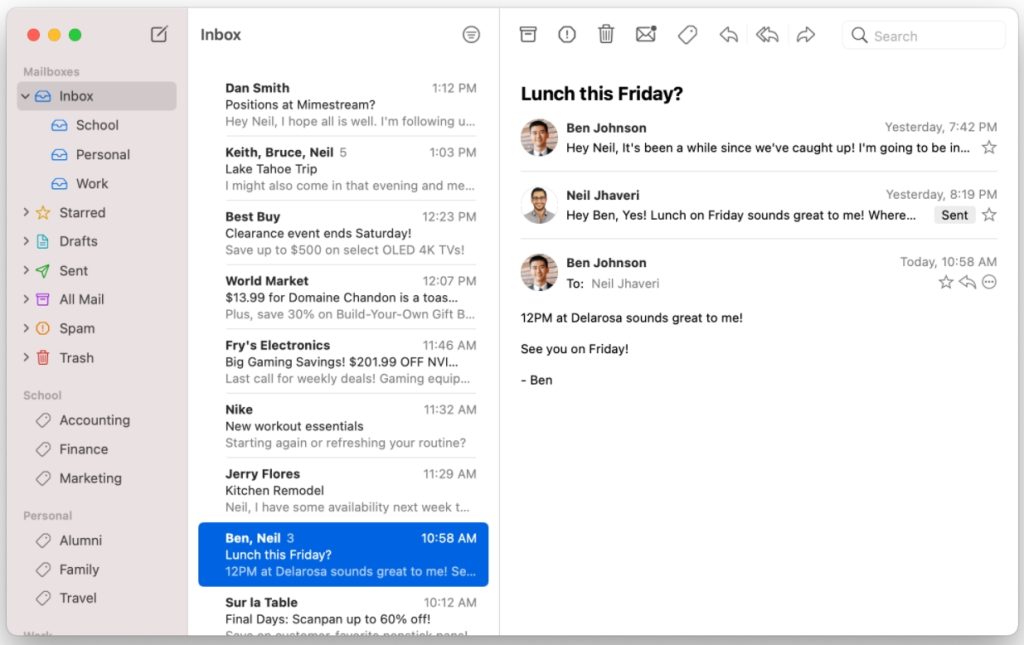Go to Starred messages
This screenshot has width=1024, height=645.
pyautogui.click(x=82, y=212)
